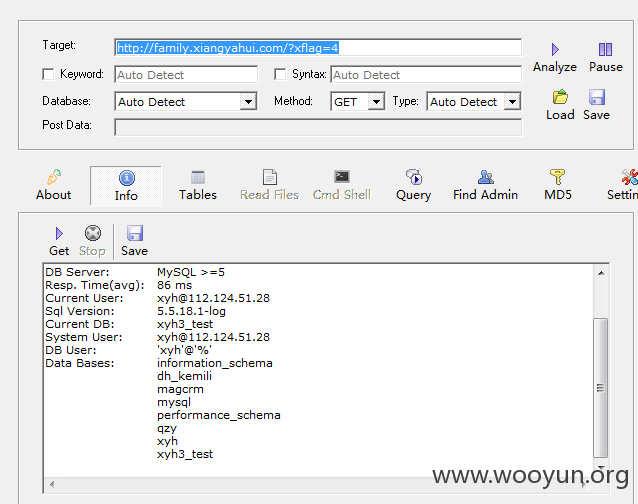Open the Cmd Shell section
Screen dimensions: 638x504
pyautogui.click(x=342, y=185)
